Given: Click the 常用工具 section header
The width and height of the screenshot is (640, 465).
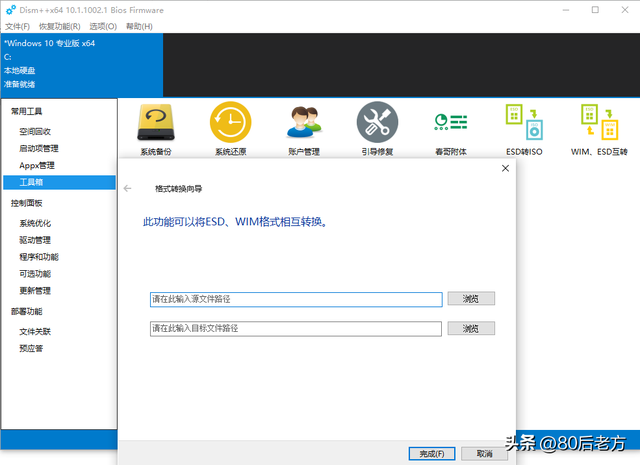Looking at the screenshot, I should pos(27,111).
